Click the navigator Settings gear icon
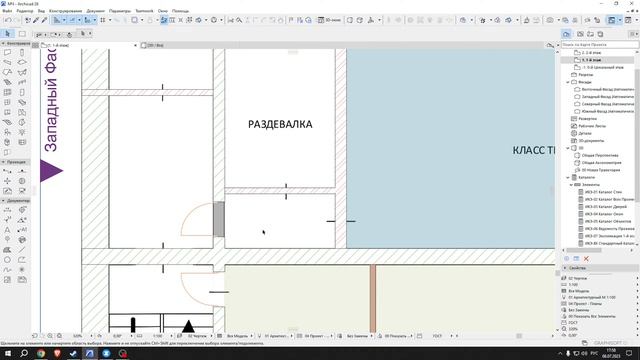Viewport: 640px width, 360px height. pyautogui.click(x=567, y=258)
